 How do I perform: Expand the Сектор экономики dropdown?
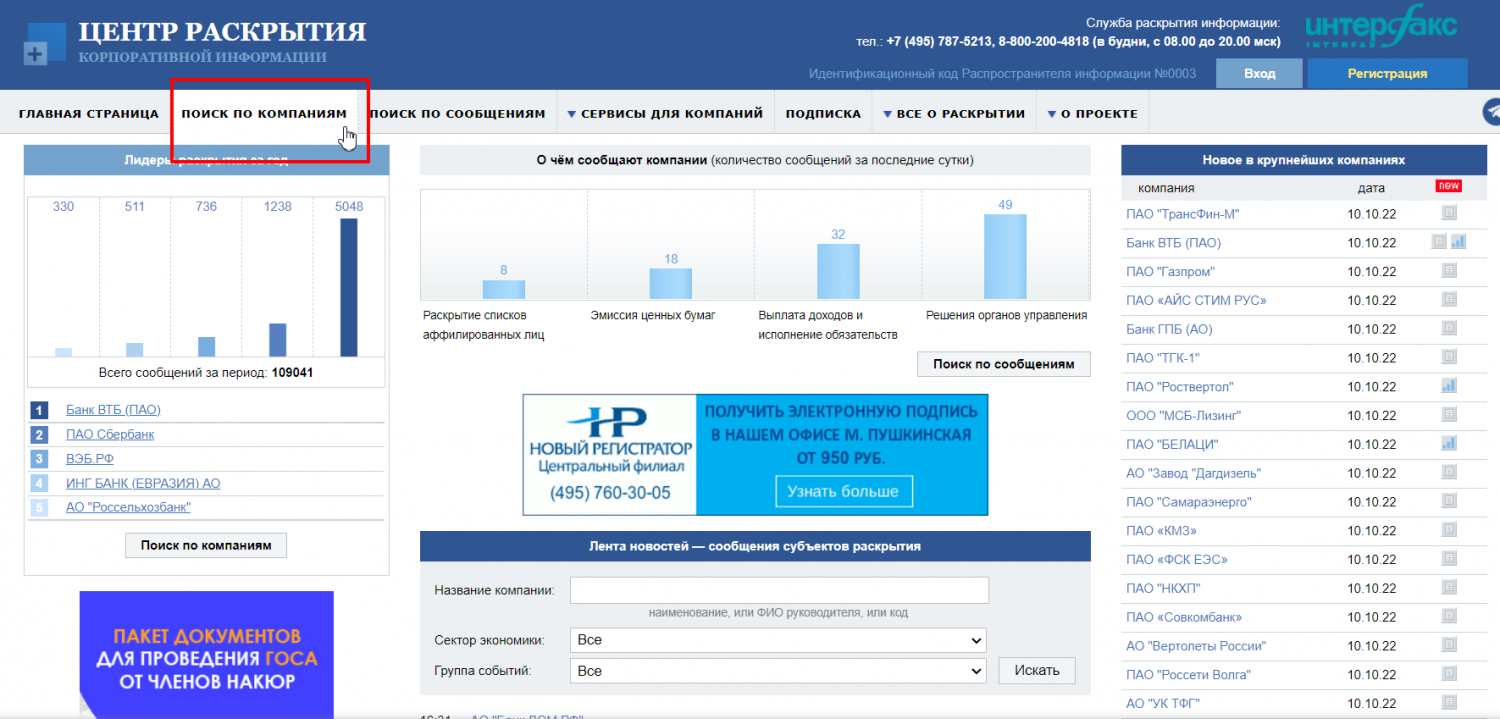pyautogui.click(x=777, y=640)
